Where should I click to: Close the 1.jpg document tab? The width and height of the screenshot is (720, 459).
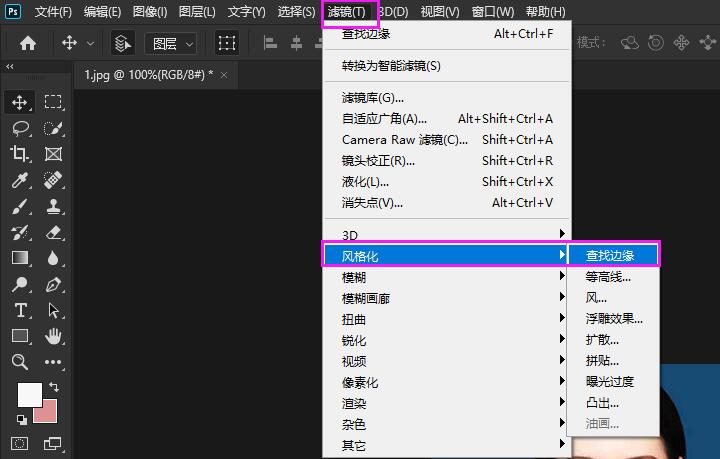(224, 75)
